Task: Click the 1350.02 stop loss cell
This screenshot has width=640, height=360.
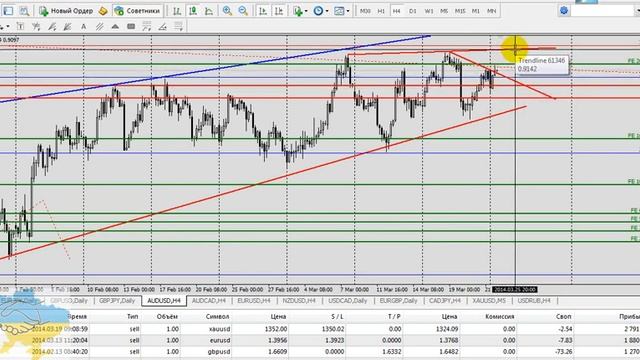Action: point(333,329)
